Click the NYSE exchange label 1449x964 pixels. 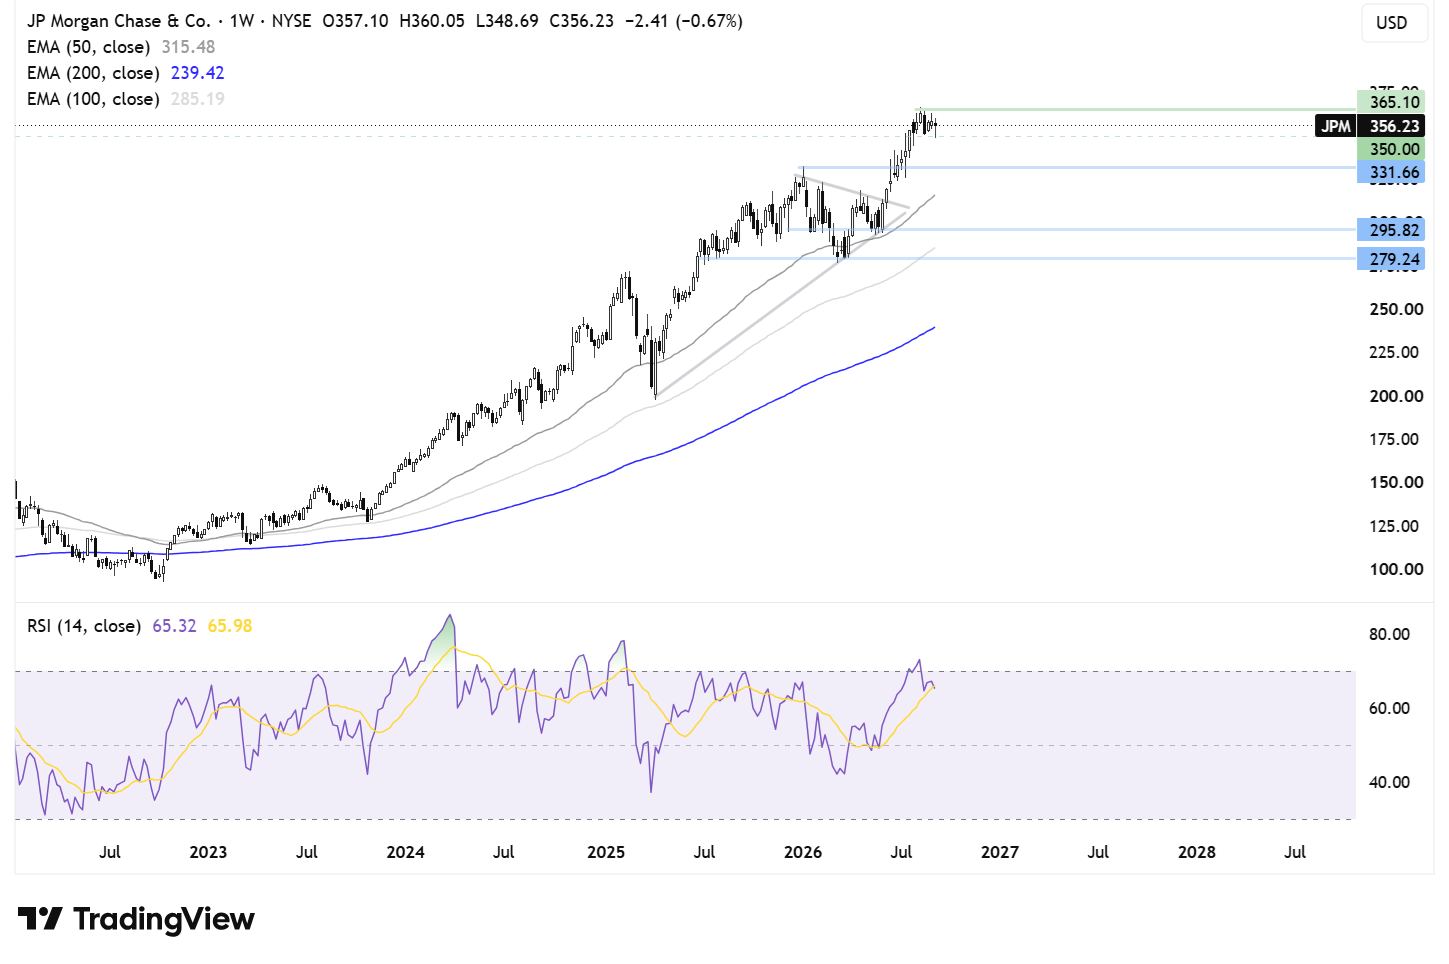pos(291,21)
